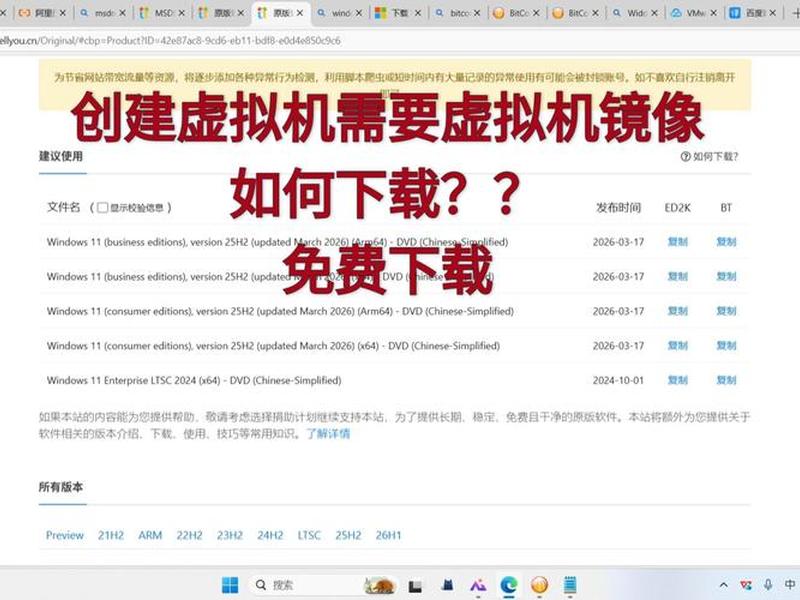Copy ED2K link for business editions Arm64

point(678,242)
